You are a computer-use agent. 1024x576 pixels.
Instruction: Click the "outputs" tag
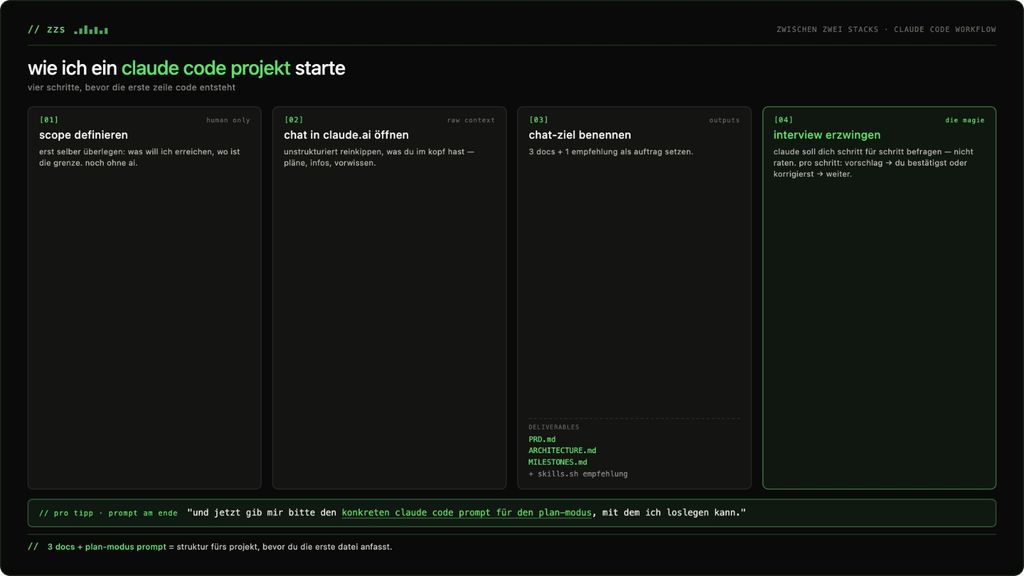point(724,120)
